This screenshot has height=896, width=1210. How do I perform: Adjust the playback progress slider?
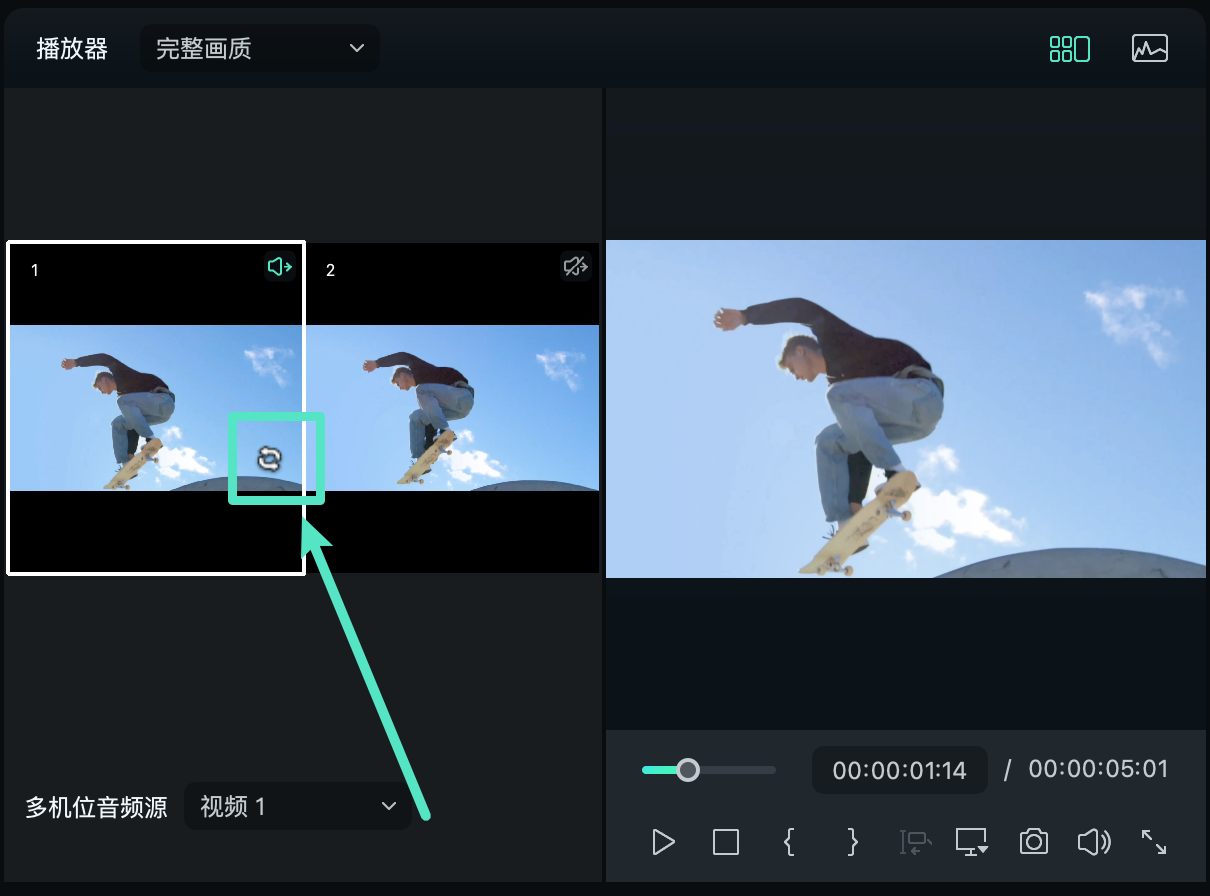tap(688, 770)
